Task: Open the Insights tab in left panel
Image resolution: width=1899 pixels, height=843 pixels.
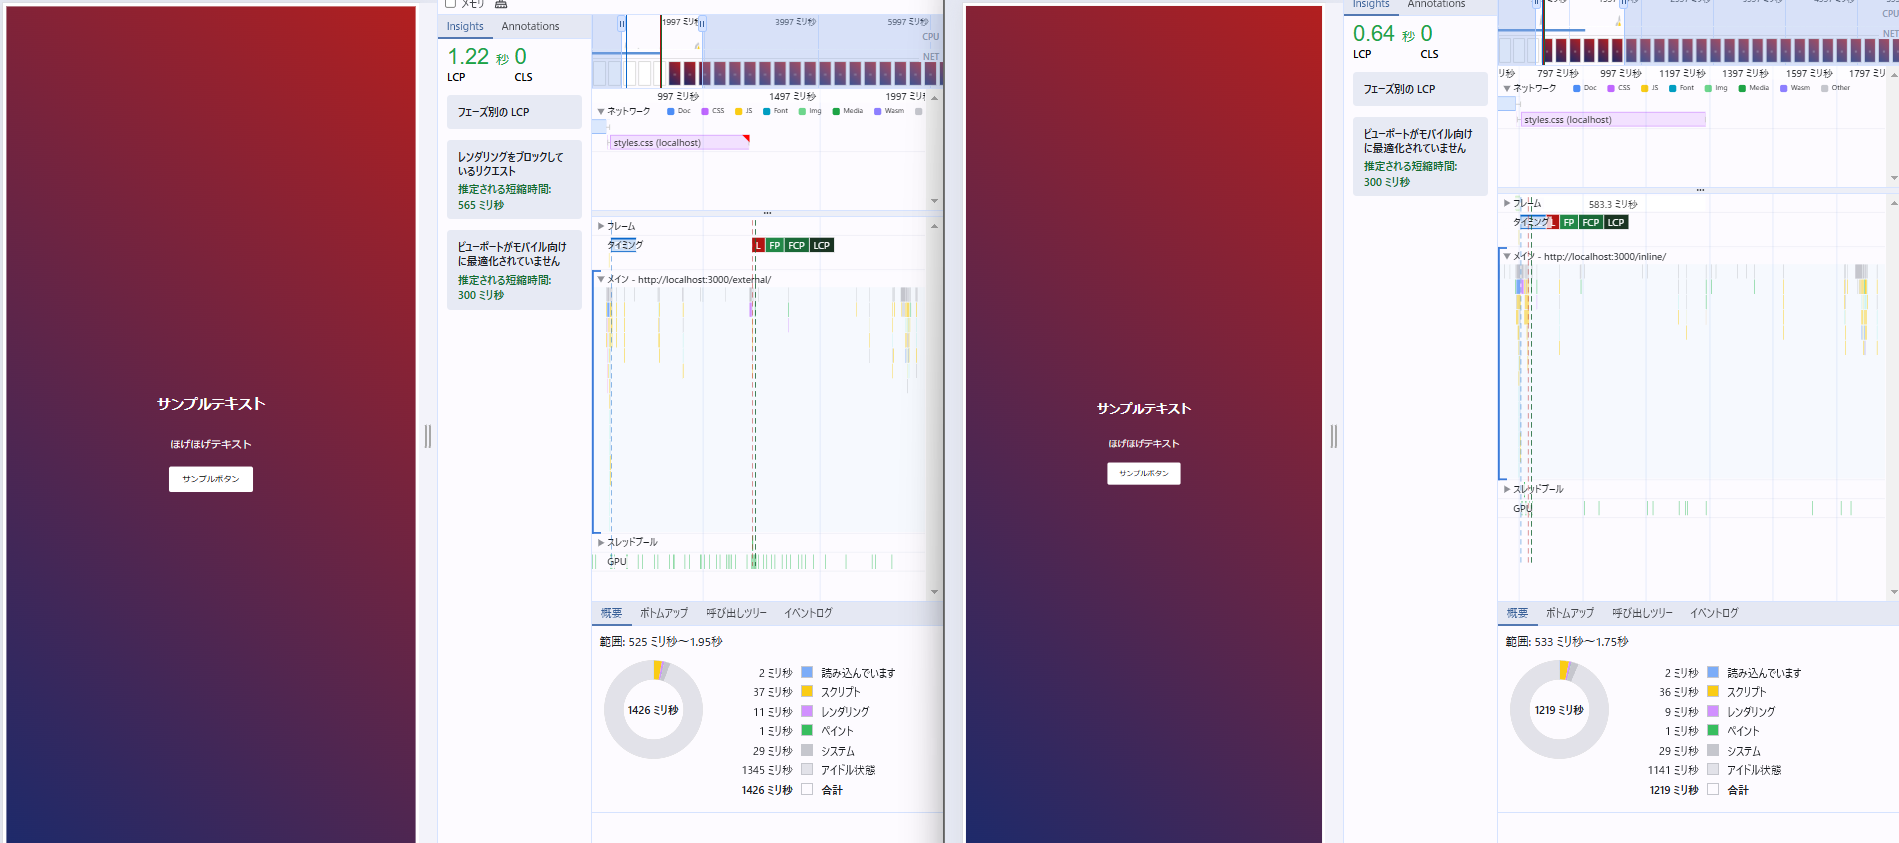Action: 465,26
